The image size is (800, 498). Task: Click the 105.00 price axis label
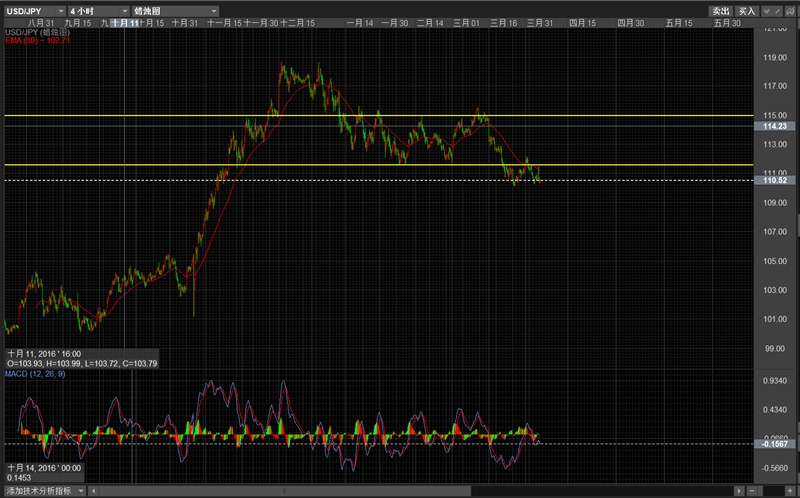[775, 261]
